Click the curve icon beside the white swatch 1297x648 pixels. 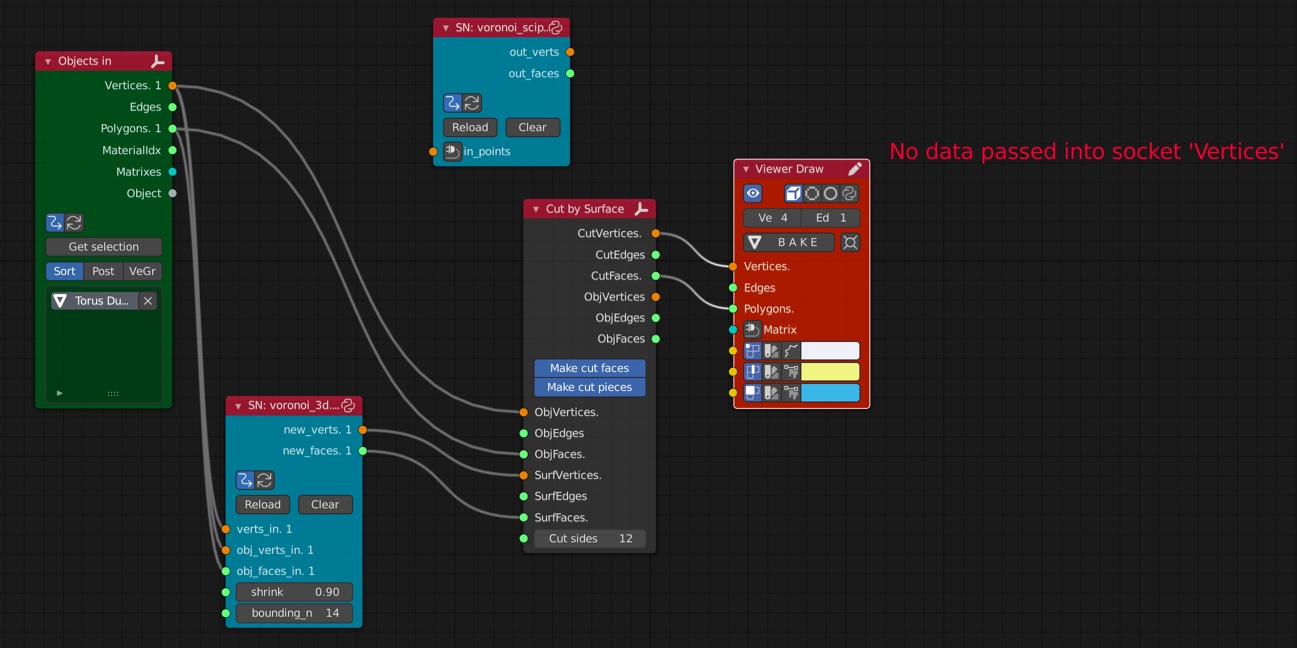[790, 351]
